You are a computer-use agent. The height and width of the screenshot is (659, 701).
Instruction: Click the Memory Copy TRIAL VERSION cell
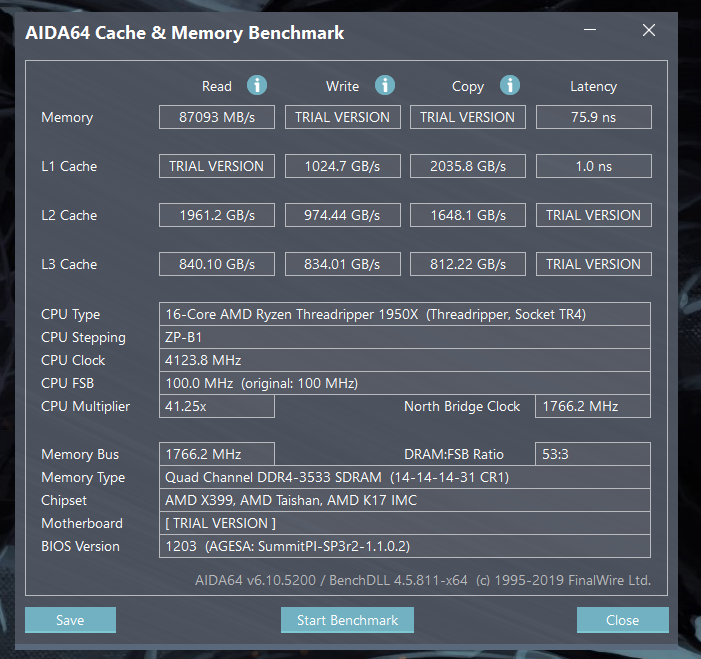[468, 117]
